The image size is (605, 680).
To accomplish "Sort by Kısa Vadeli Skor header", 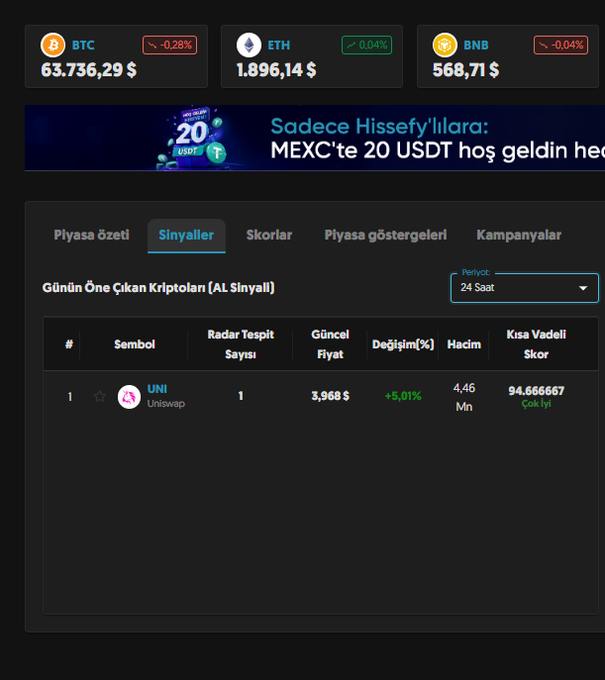I will [x=536, y=344].
